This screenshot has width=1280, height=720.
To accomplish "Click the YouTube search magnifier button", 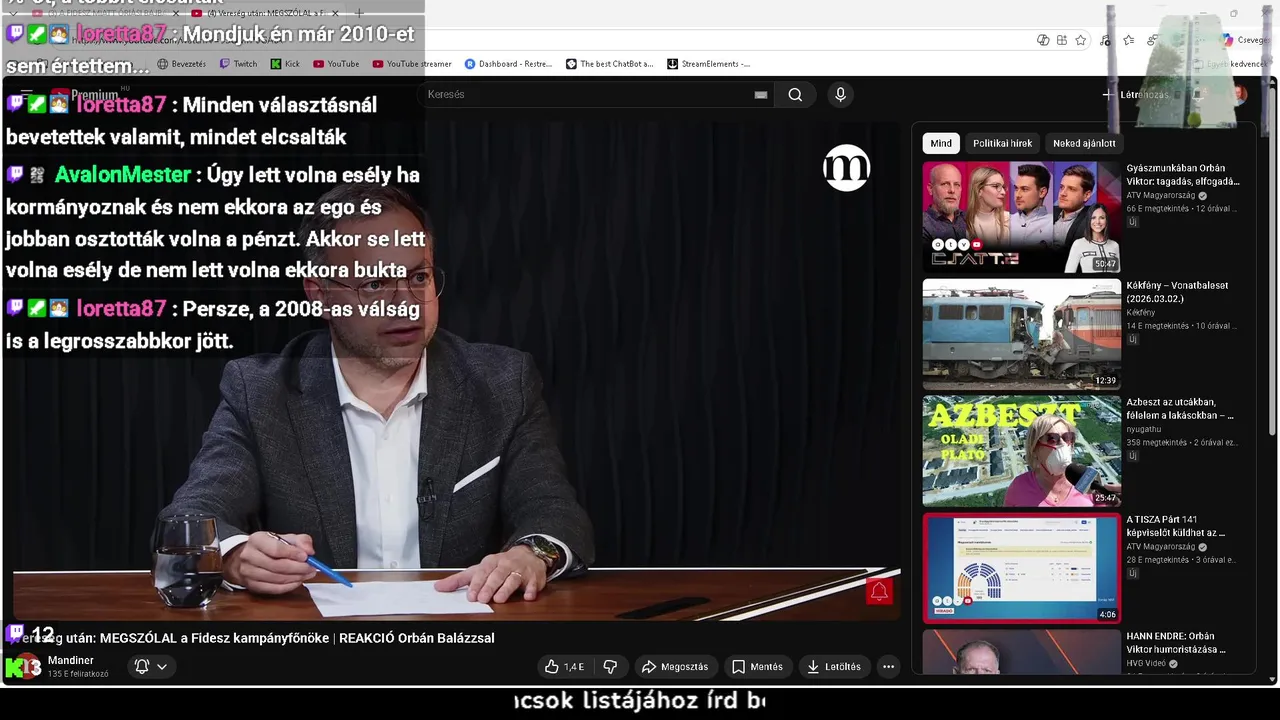I will pos(795,95).
